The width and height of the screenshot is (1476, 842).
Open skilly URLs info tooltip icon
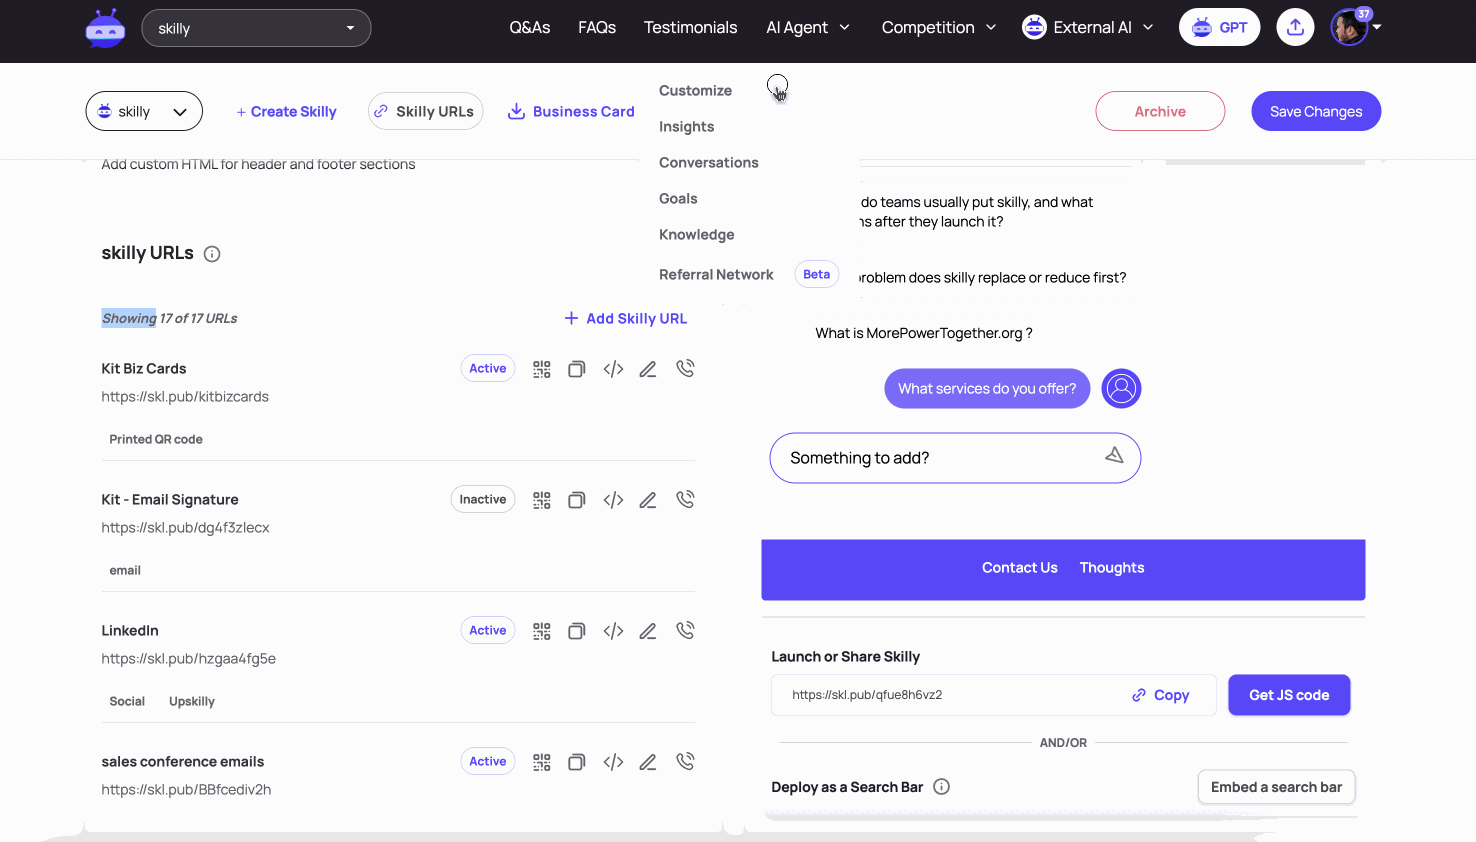[212, 254]
